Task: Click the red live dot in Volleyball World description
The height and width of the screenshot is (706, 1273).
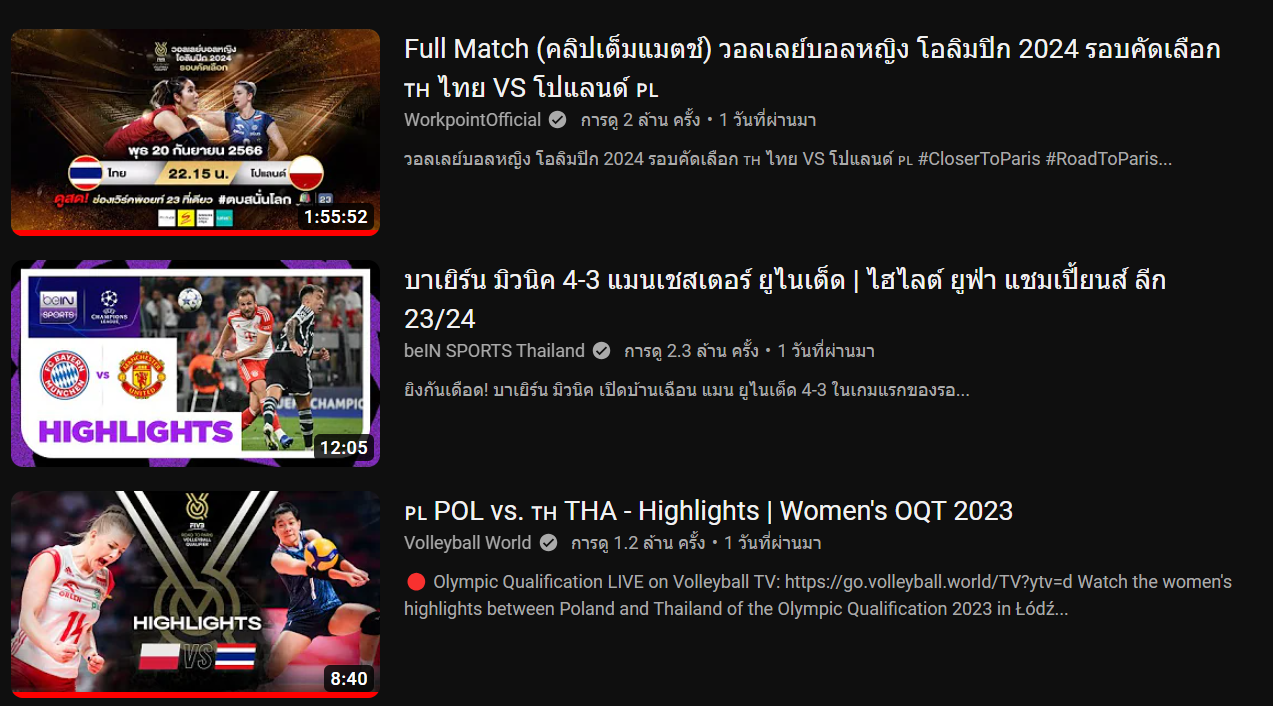Action: coord(416,582)
